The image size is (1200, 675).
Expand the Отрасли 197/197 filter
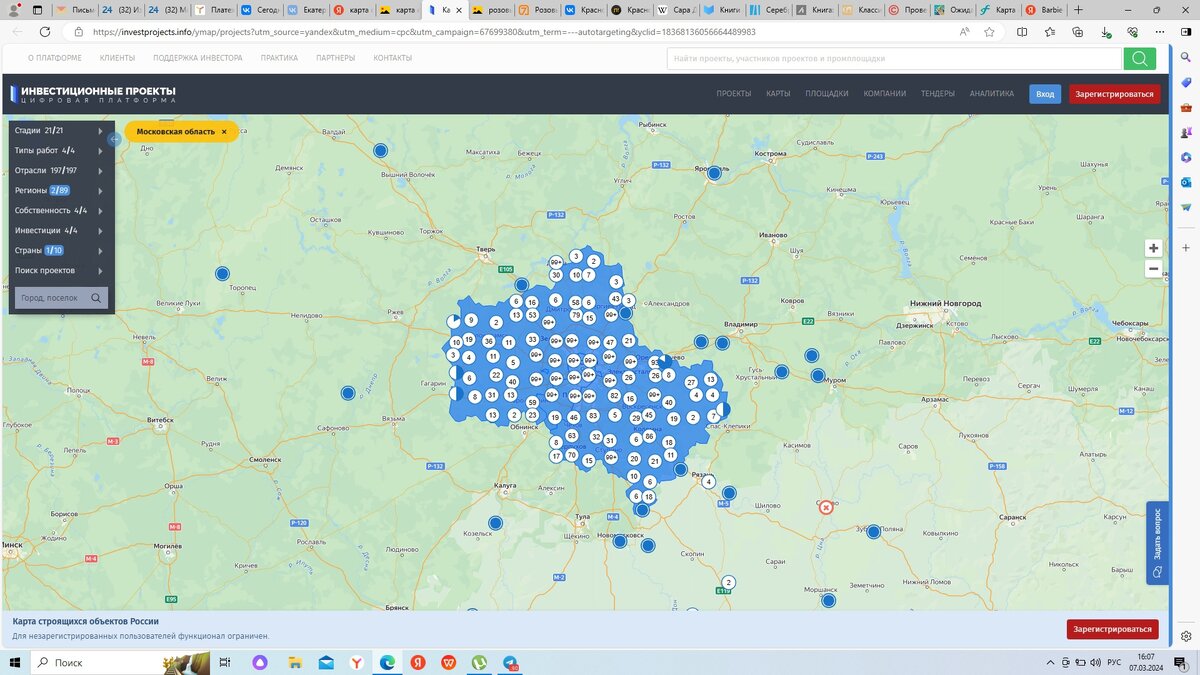[60, 170]
